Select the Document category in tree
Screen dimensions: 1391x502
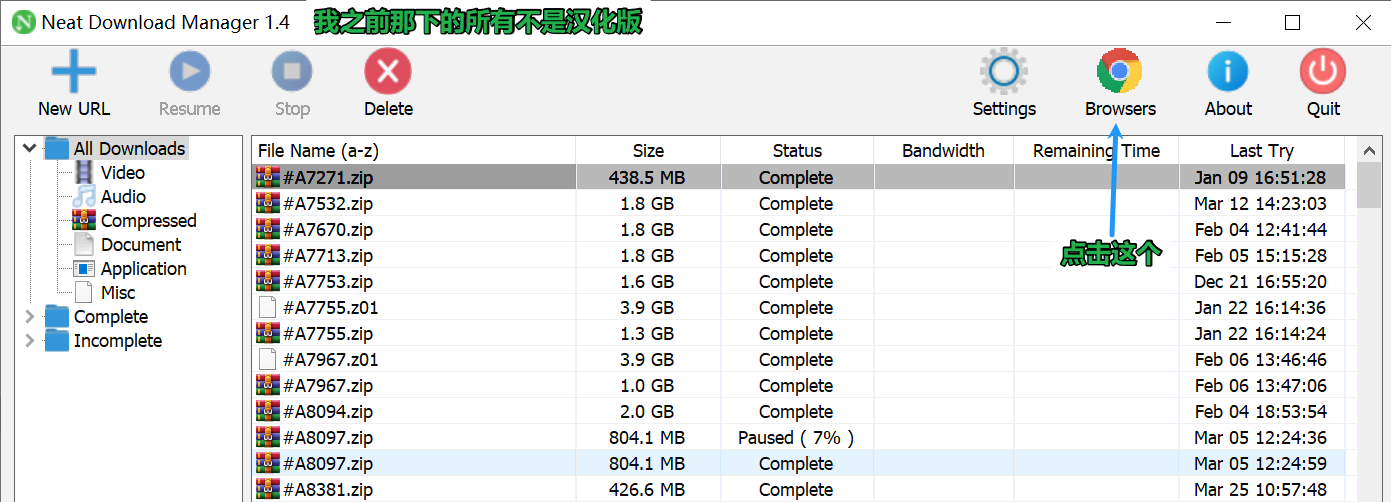(141, 245)
